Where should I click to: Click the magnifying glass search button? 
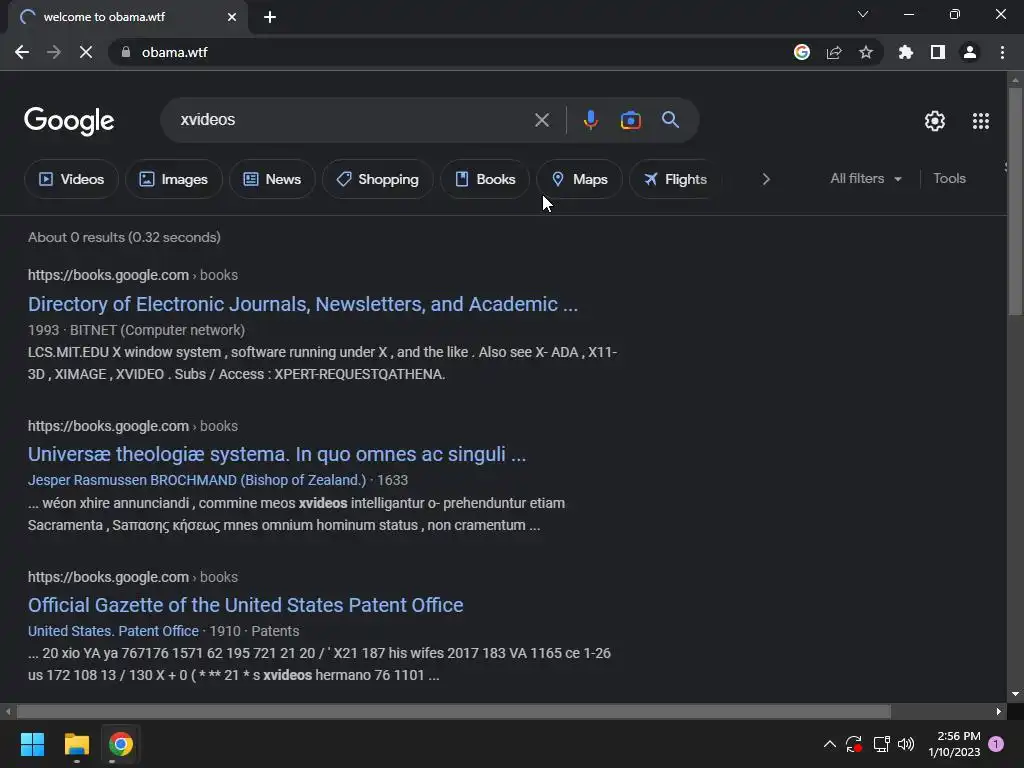[671, 120]
